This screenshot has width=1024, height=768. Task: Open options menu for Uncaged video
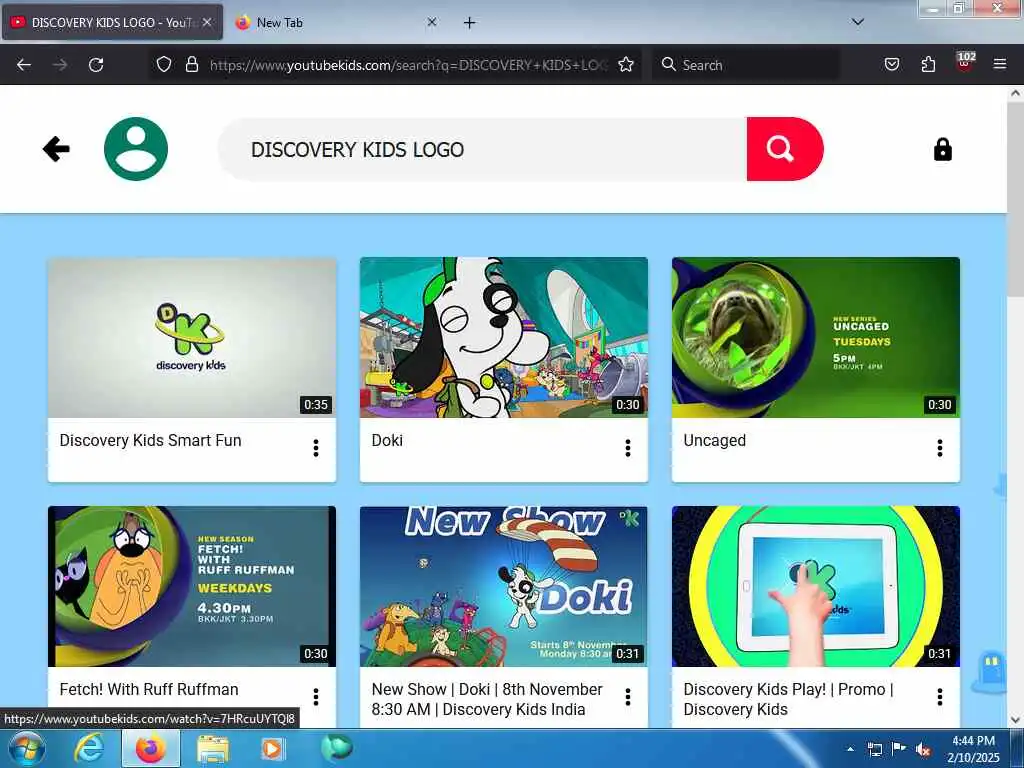click(x=940, y=448)
